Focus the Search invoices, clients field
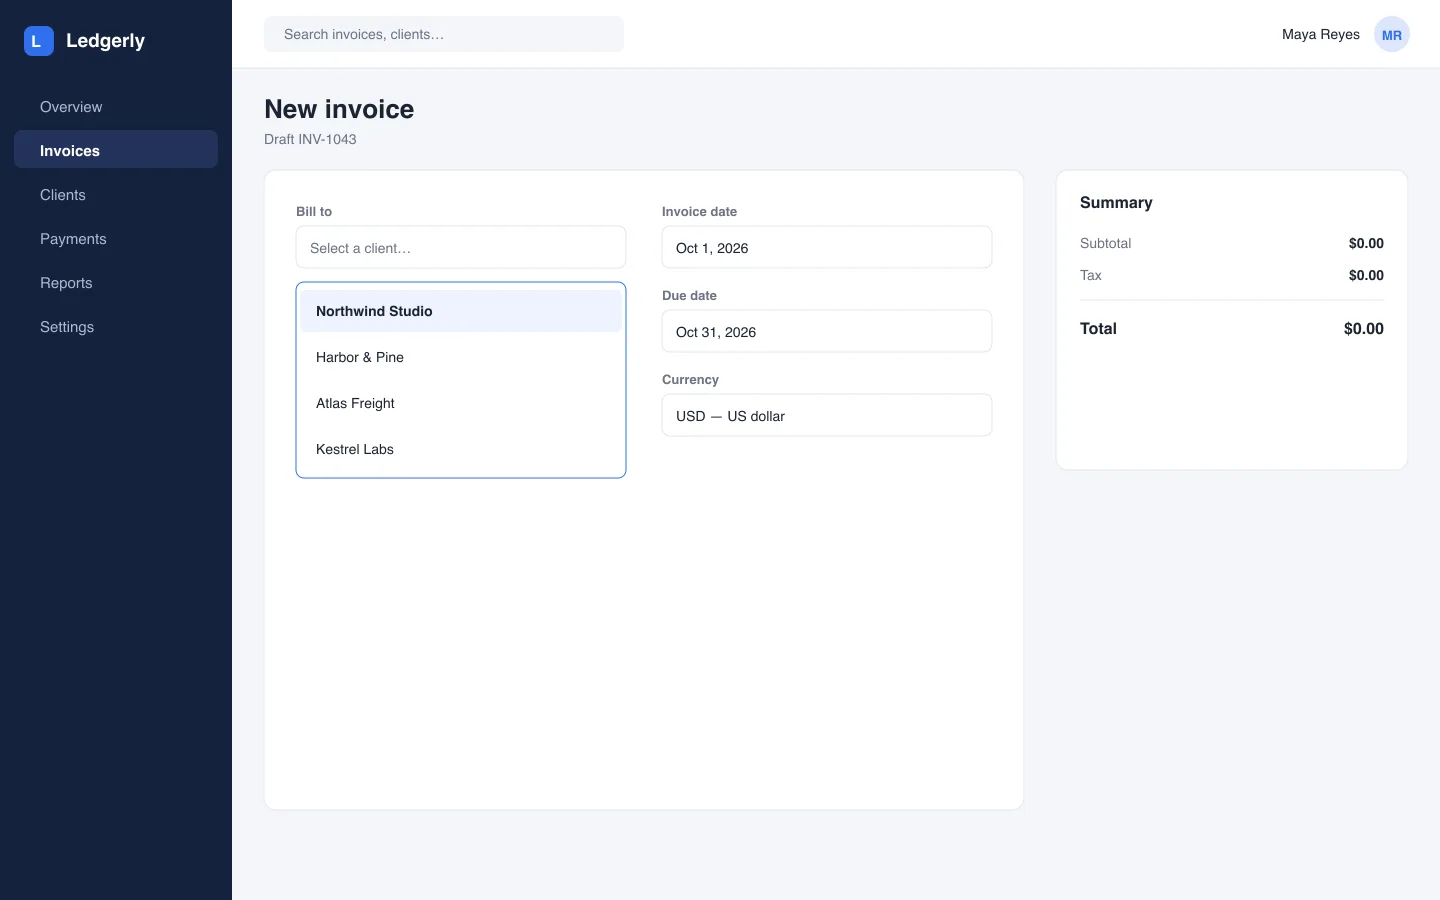The width and height of the screenshot is (1440, 900). click(444, 34)
